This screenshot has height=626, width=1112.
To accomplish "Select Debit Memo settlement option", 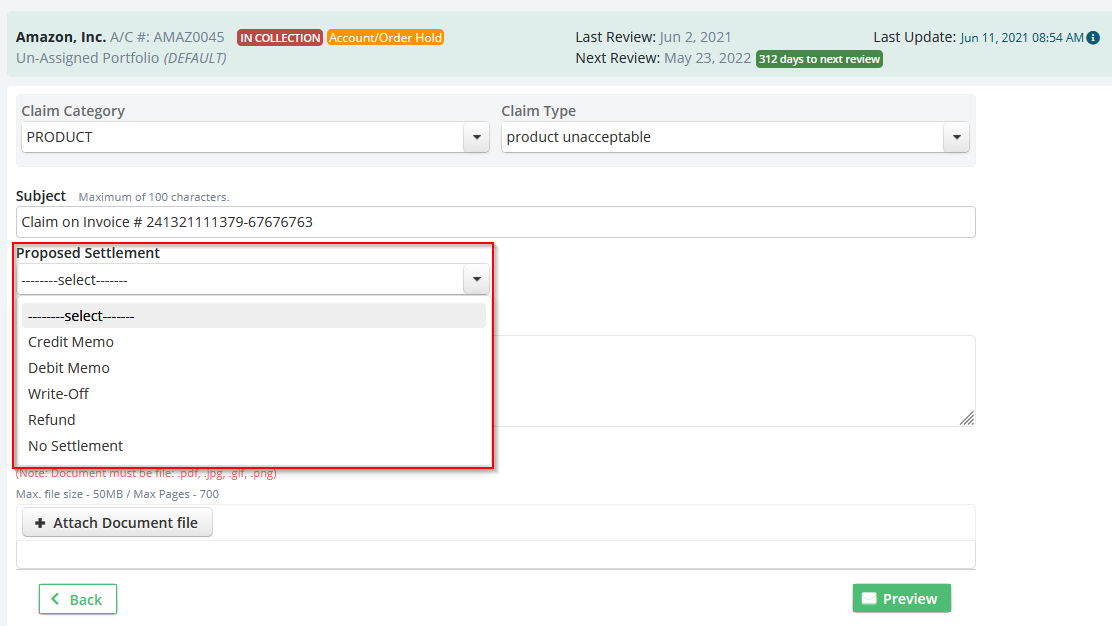I will tap(254, 368).
